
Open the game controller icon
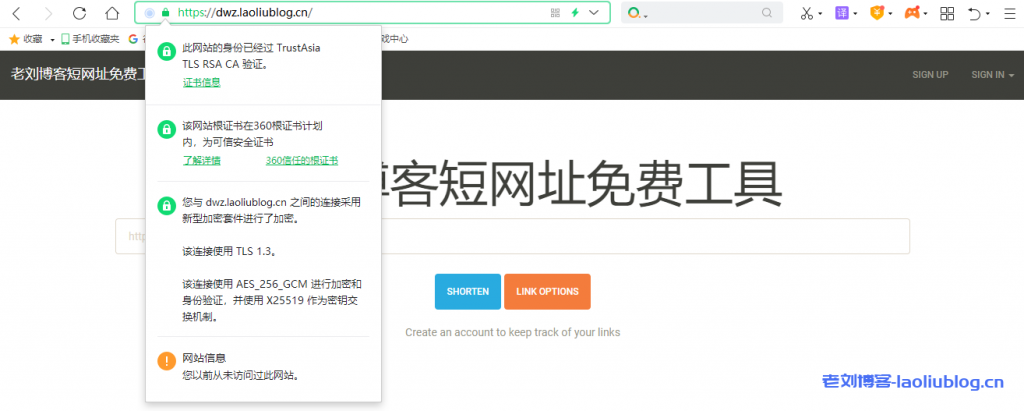[x=912, y=13]
